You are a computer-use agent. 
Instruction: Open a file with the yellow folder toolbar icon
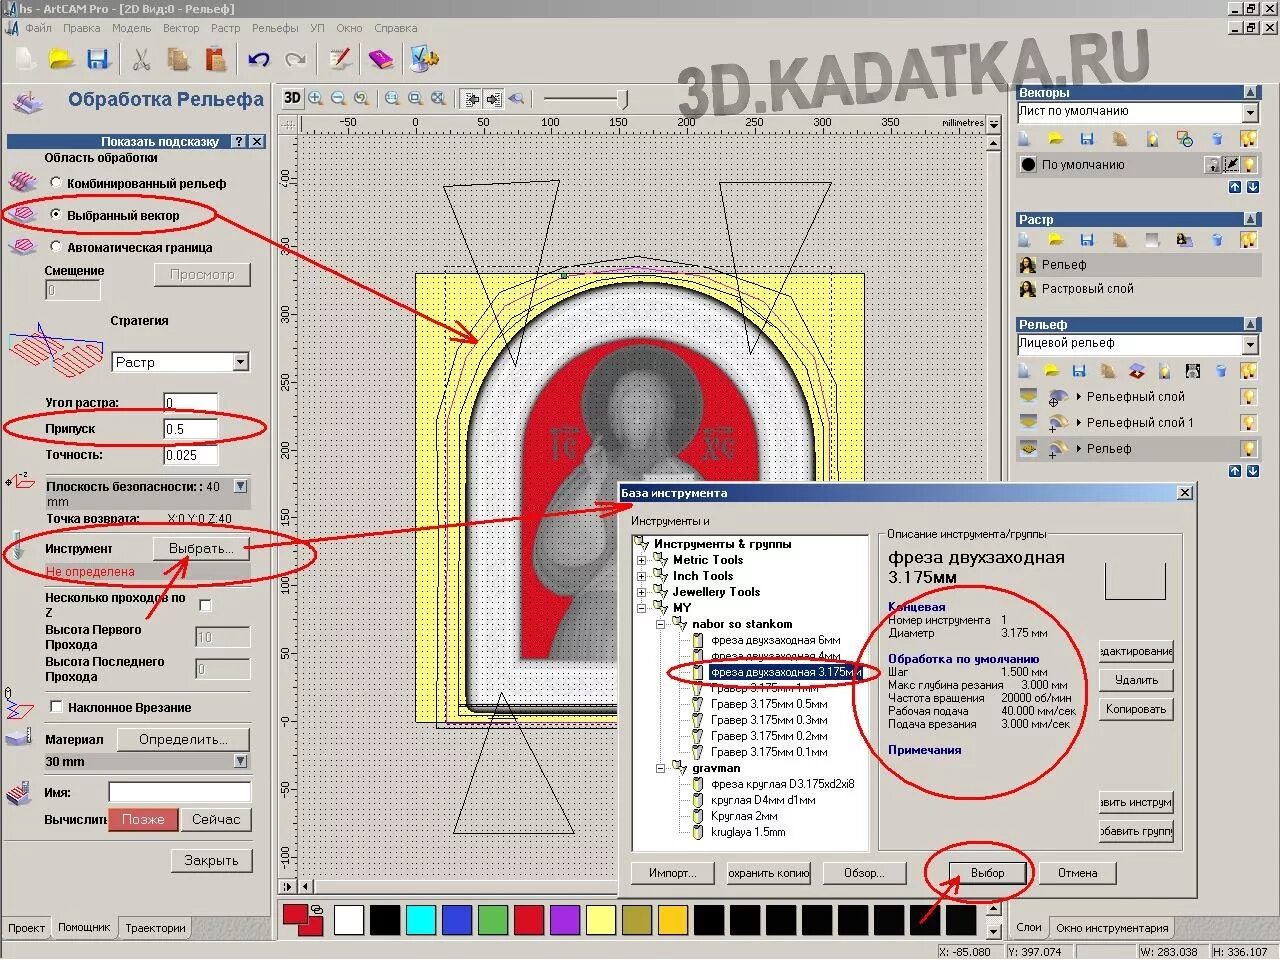tap(62, 59)
